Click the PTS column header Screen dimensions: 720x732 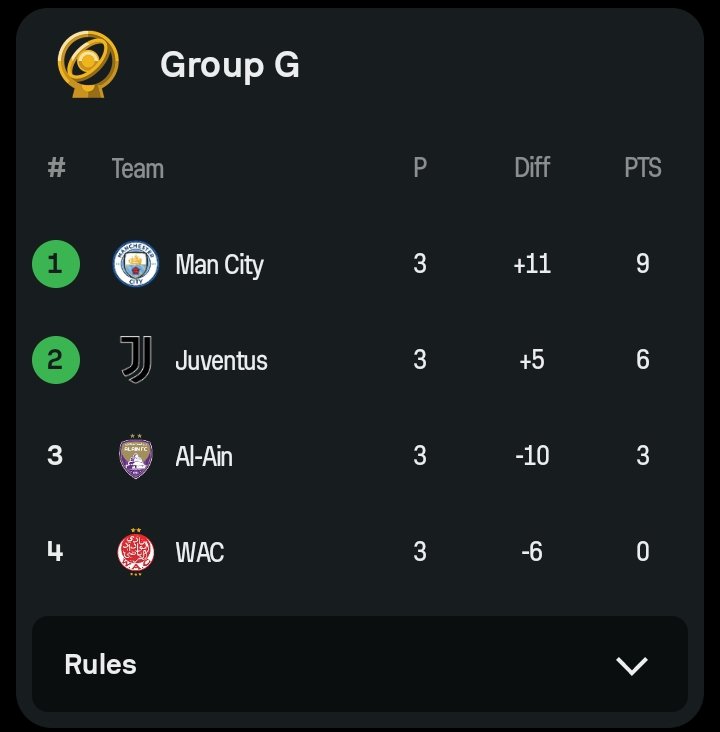click(642, 167)
